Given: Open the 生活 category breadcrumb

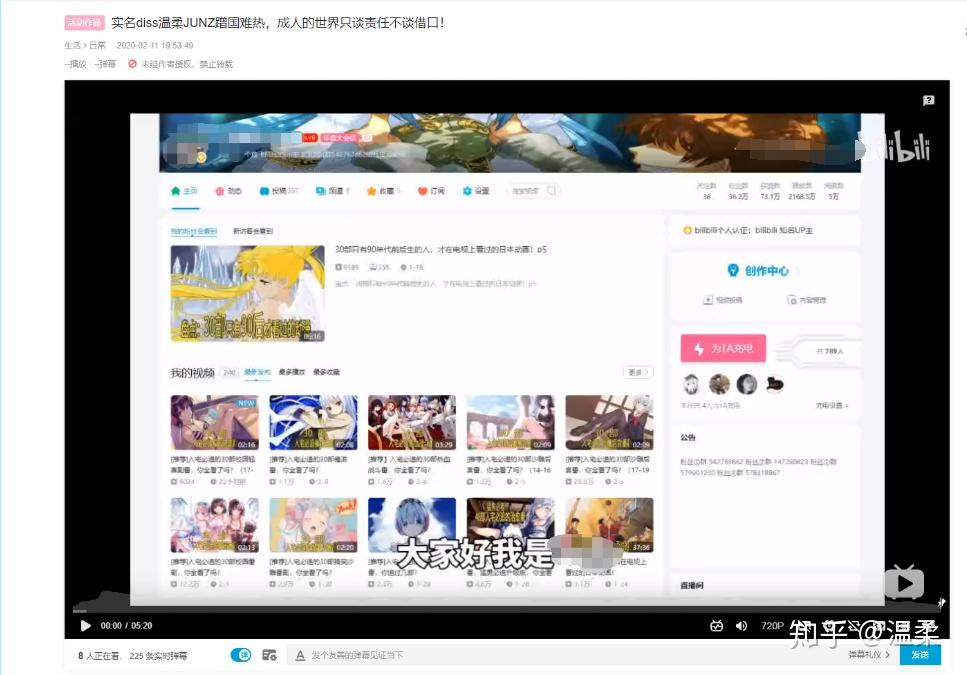Looking at the screenshot, I should (72, 46).
